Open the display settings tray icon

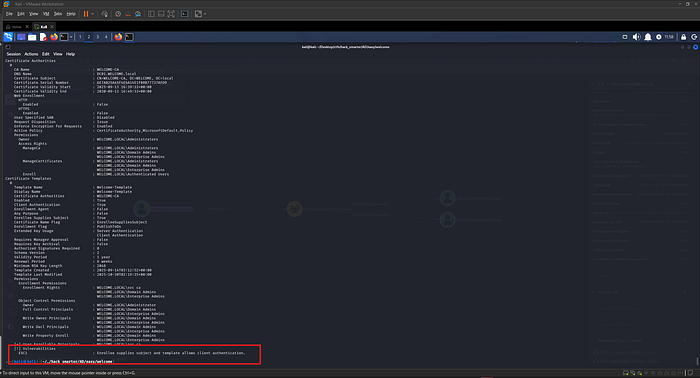625,37
